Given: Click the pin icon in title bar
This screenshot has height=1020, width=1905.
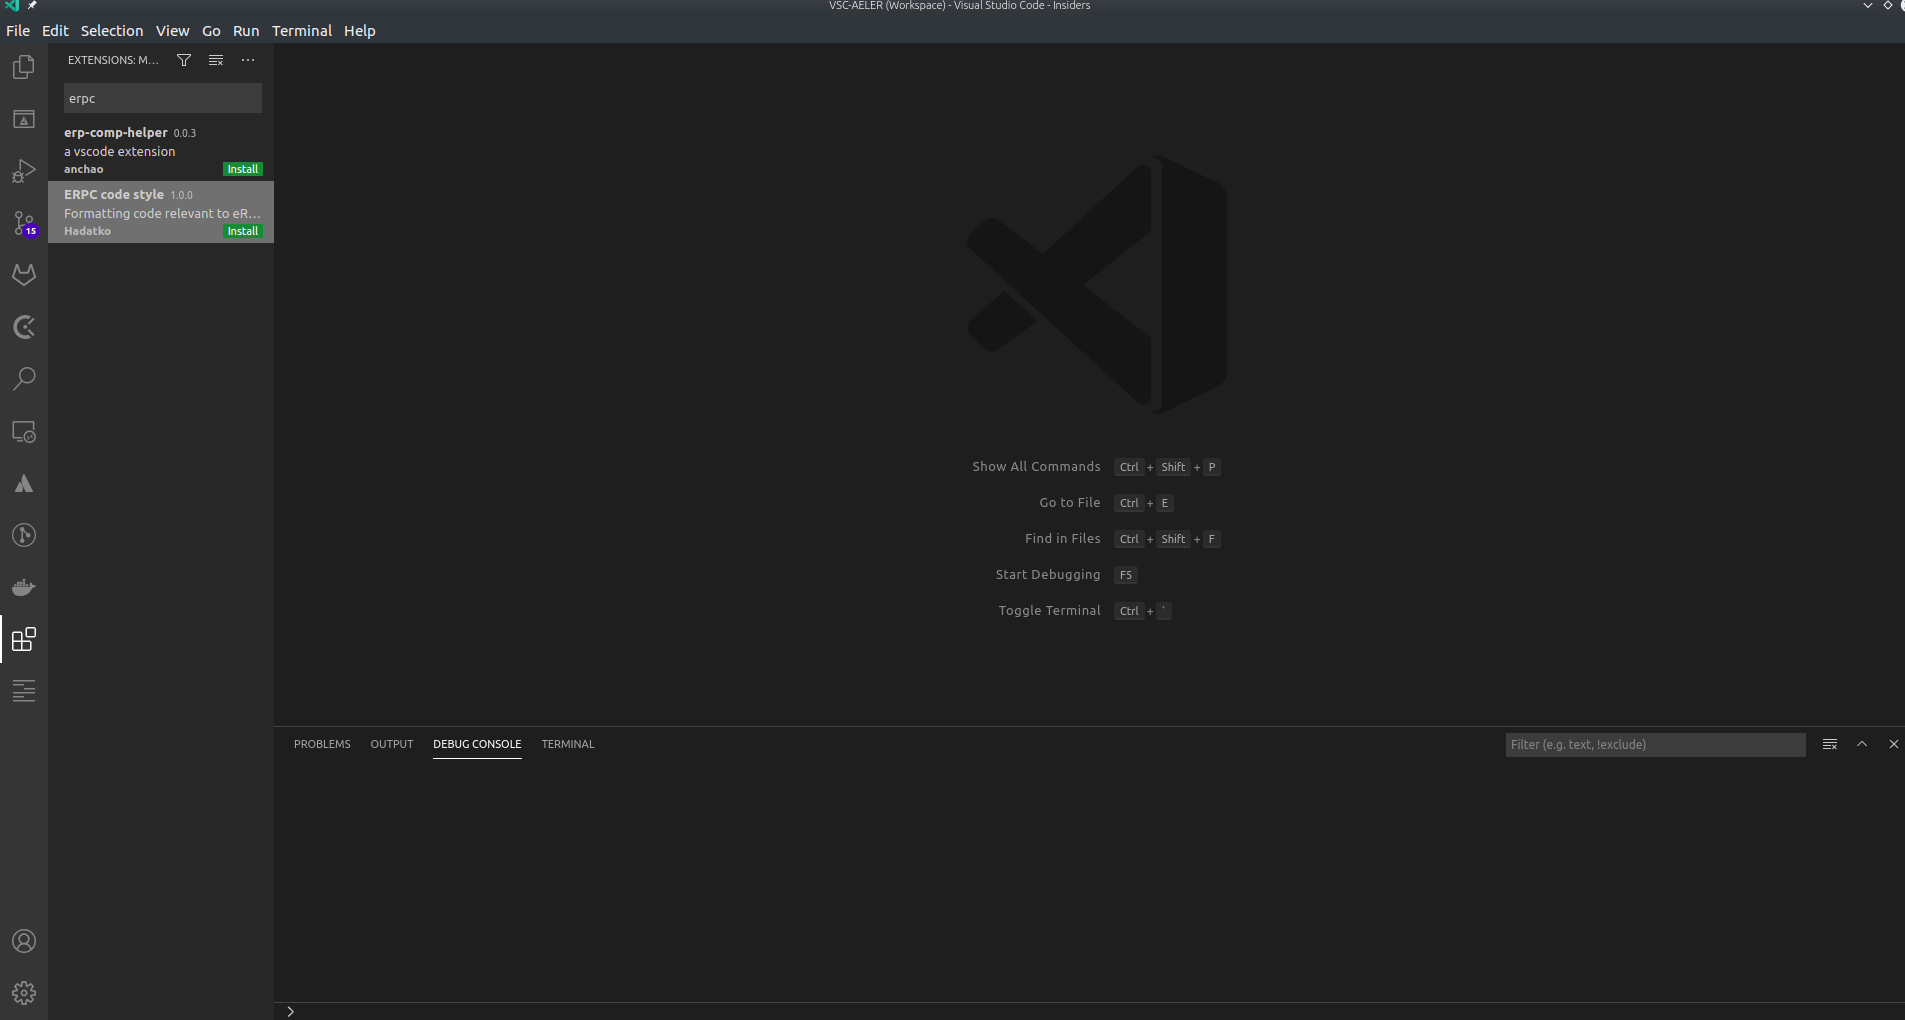Looking at the screenshot, I should [x=32, y=5].
